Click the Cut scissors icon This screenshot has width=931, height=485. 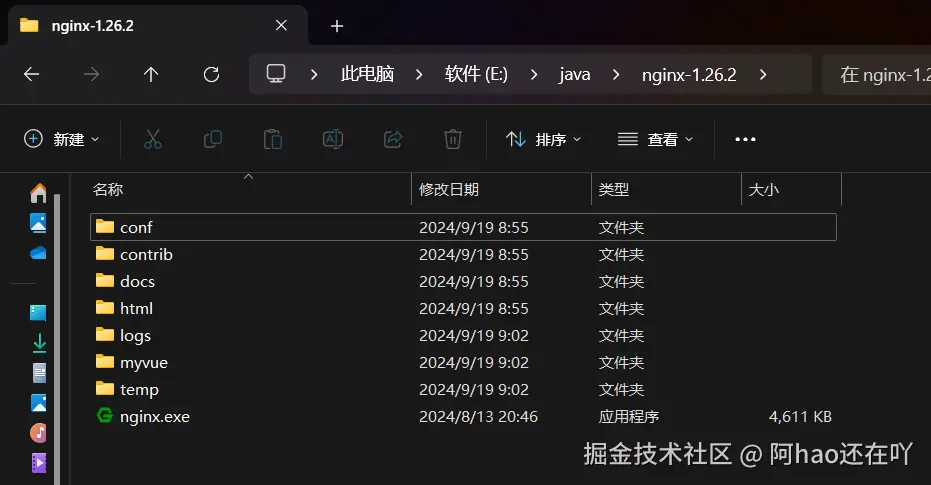[x=153, y=140]
